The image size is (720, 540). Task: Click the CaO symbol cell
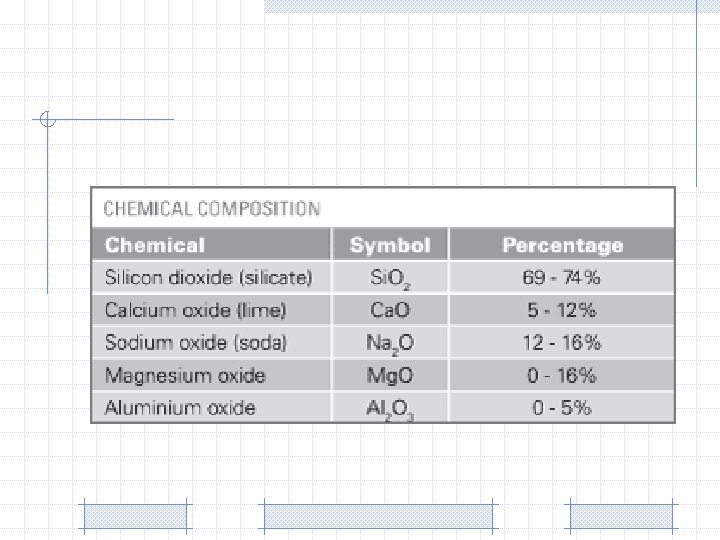[x=389, y=310]
